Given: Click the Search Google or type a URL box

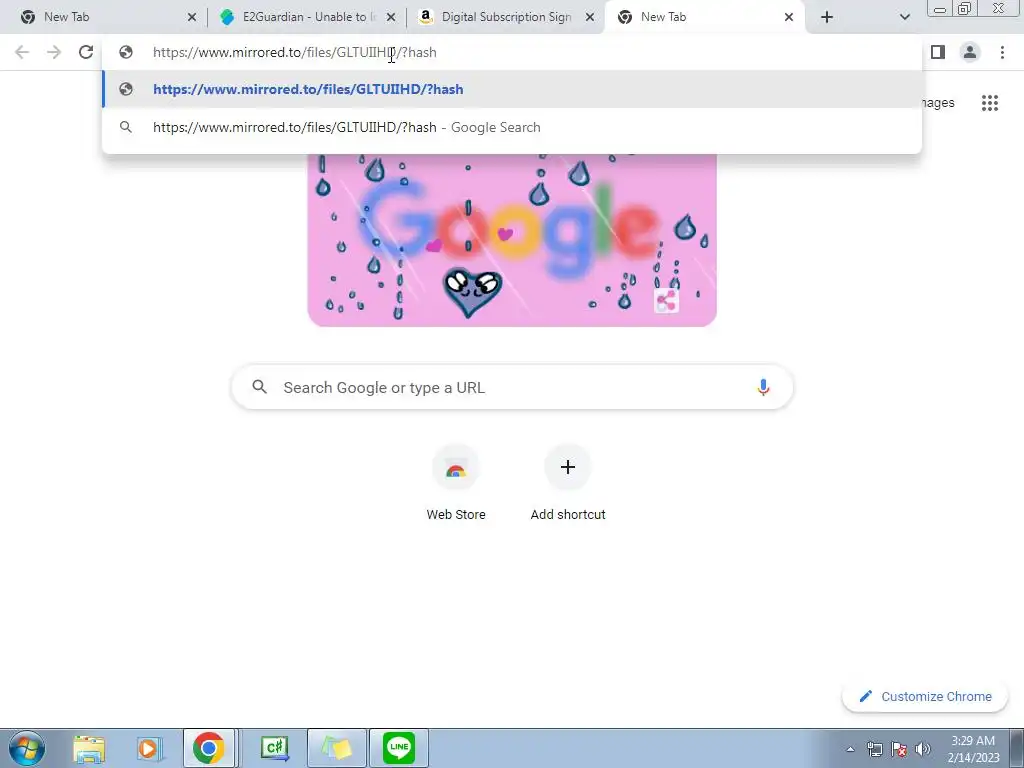Looking at the screenshot, I should click(512, 387).
